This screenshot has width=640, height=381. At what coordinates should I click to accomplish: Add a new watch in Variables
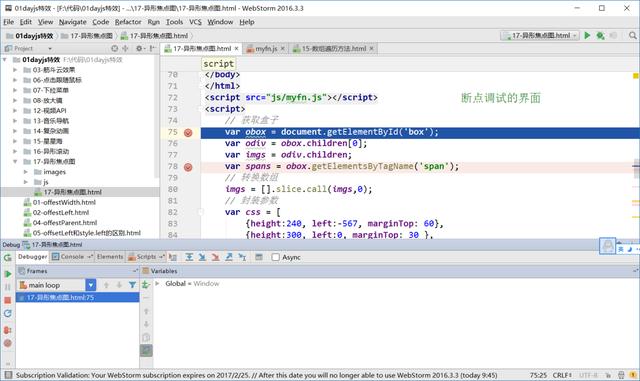146,285
